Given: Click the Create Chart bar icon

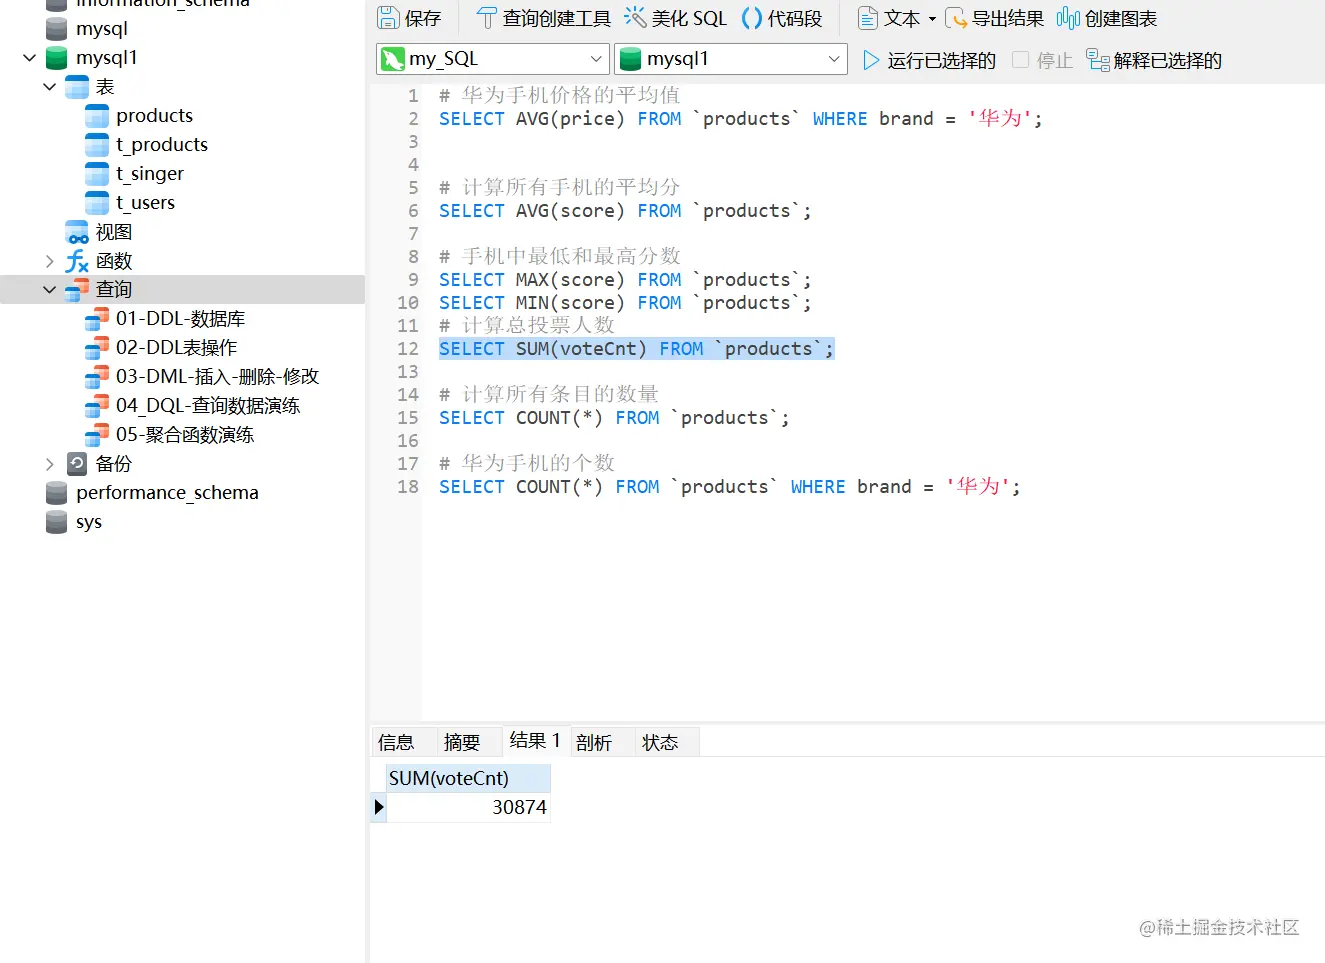Looking at the screenshot, I should click(1068, 18).
